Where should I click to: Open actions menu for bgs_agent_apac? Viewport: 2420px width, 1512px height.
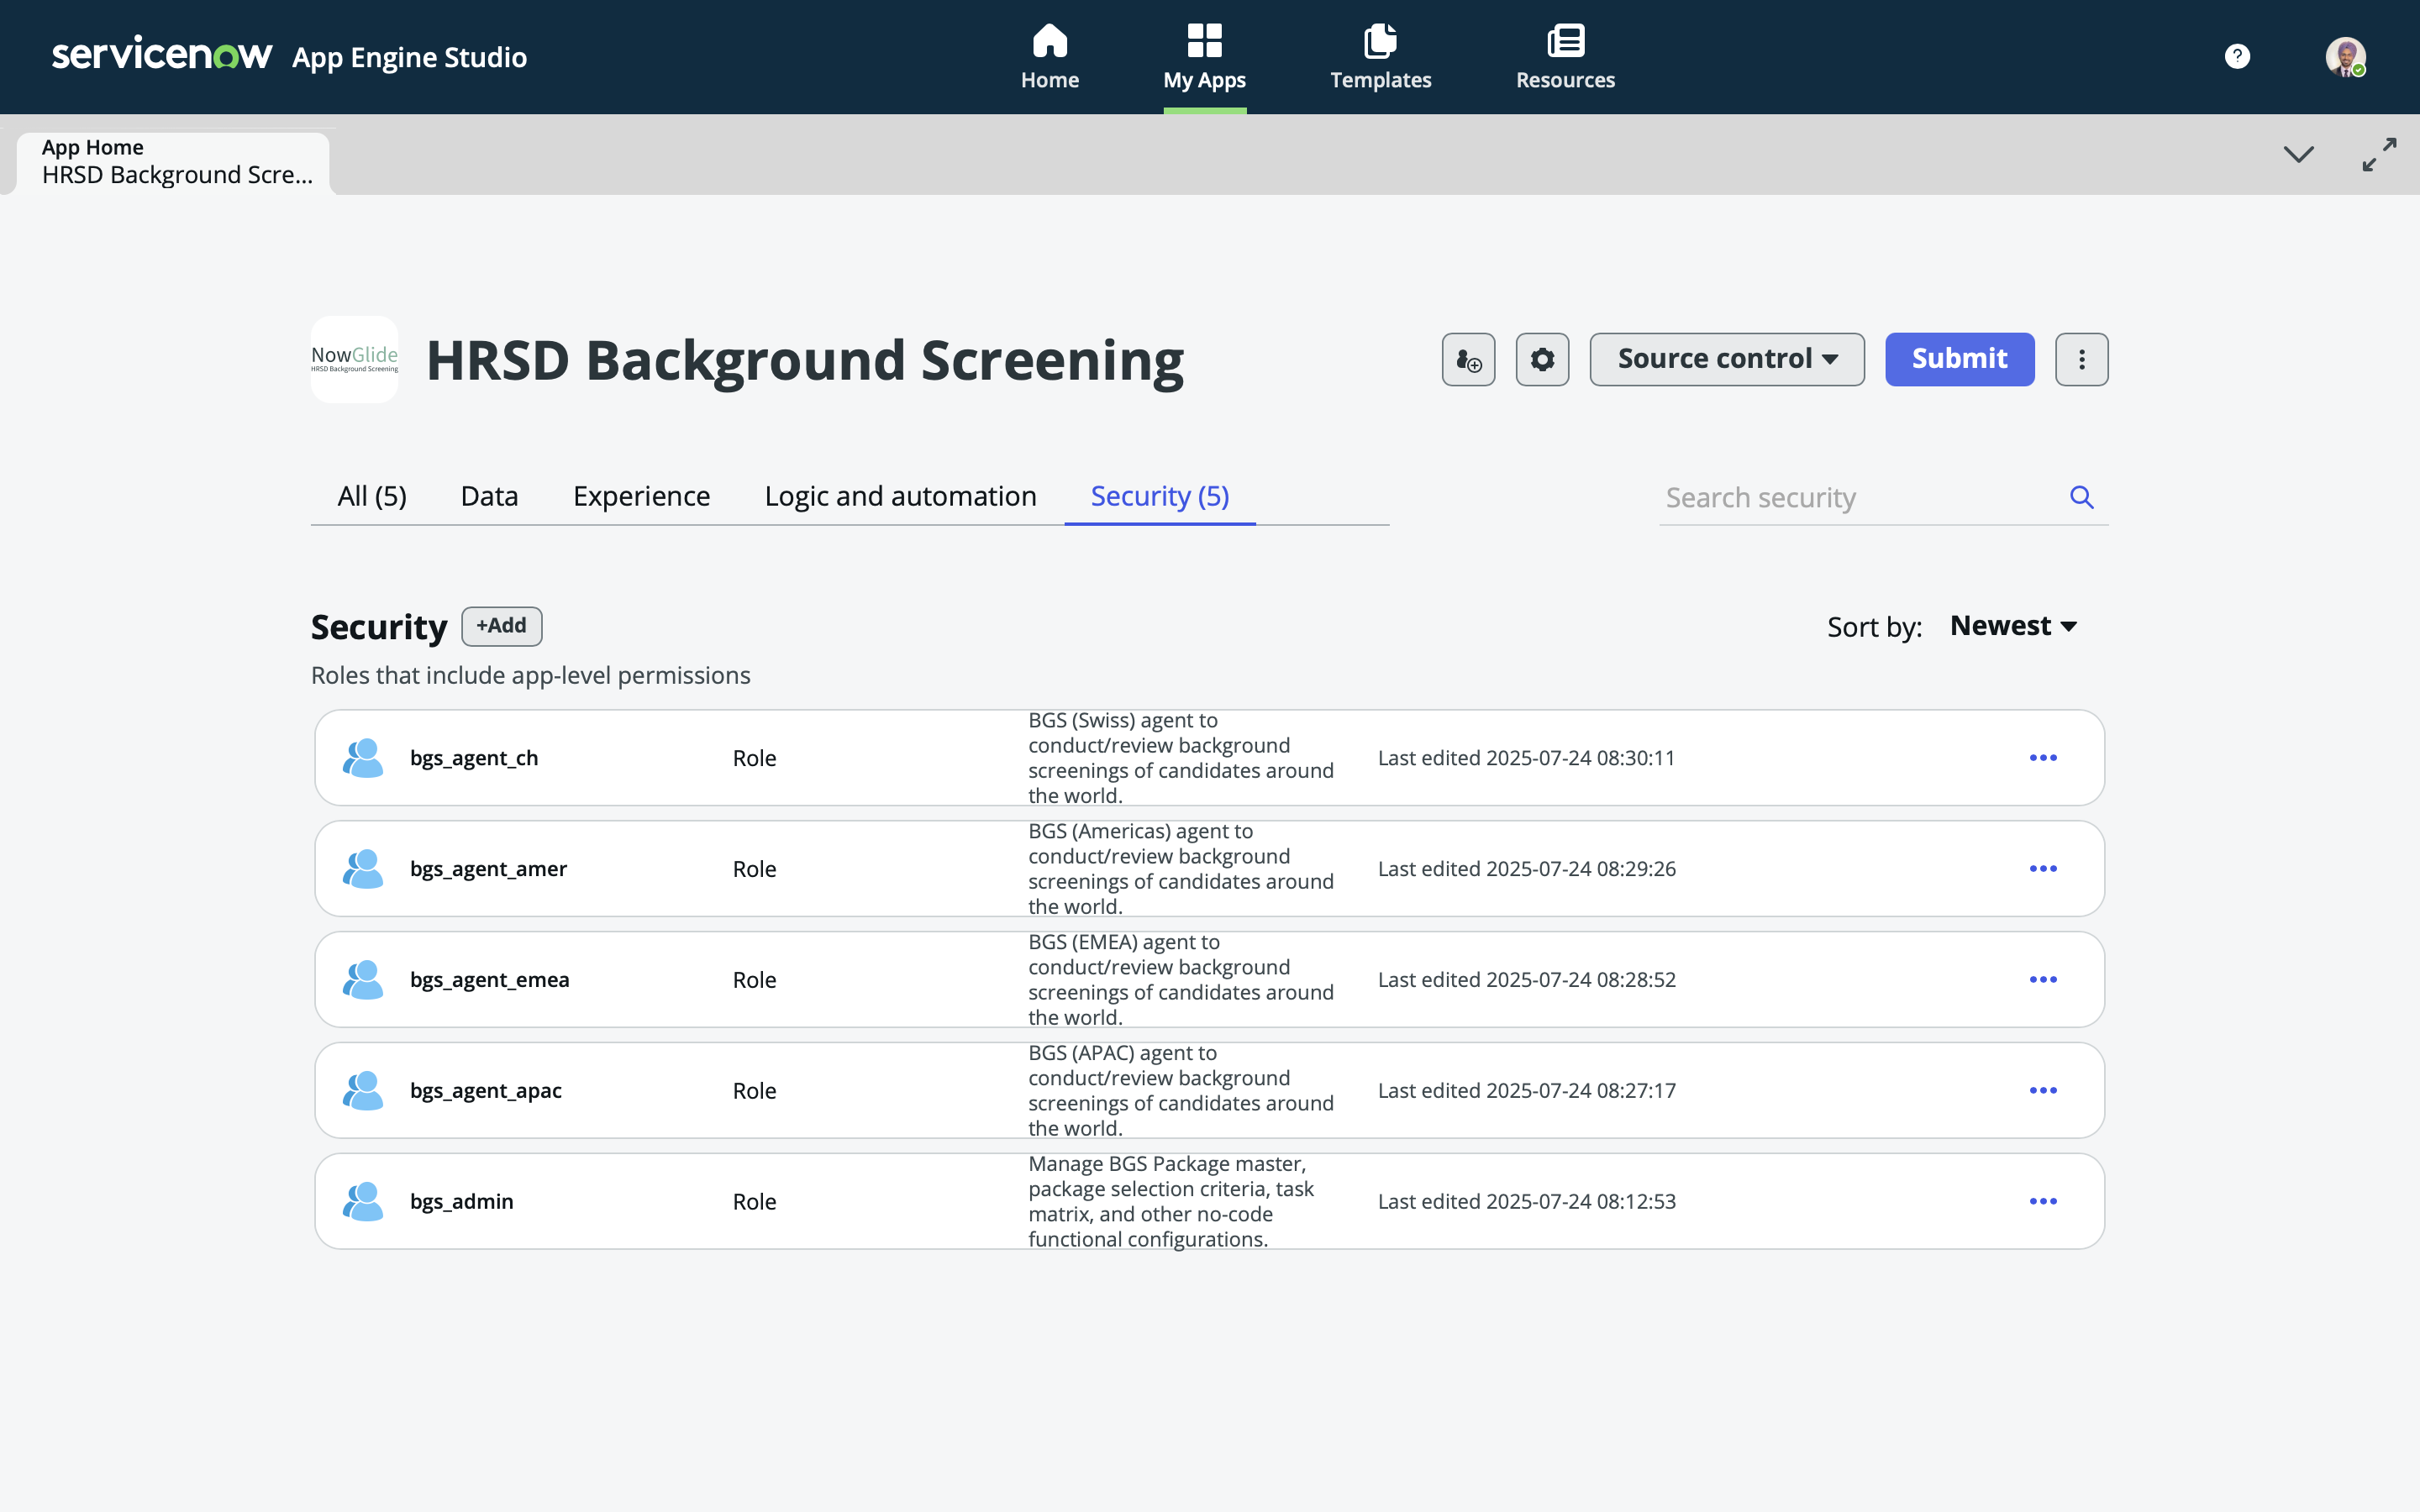point(2042,1091)
